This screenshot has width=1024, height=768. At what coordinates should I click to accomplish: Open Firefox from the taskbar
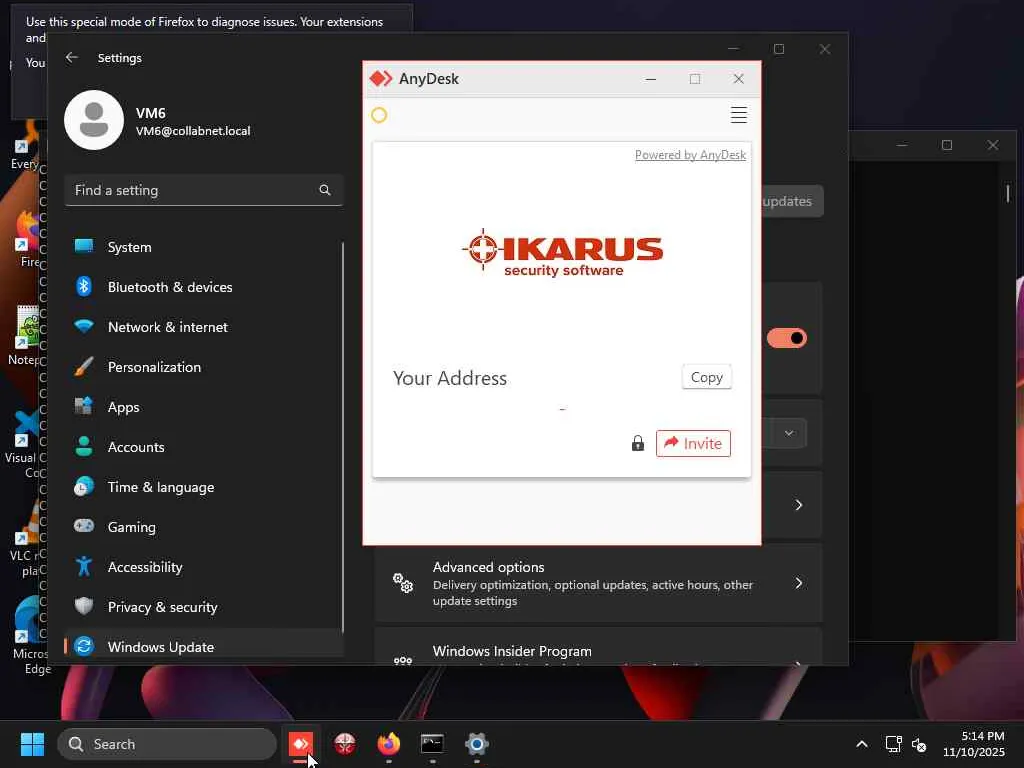389,744
